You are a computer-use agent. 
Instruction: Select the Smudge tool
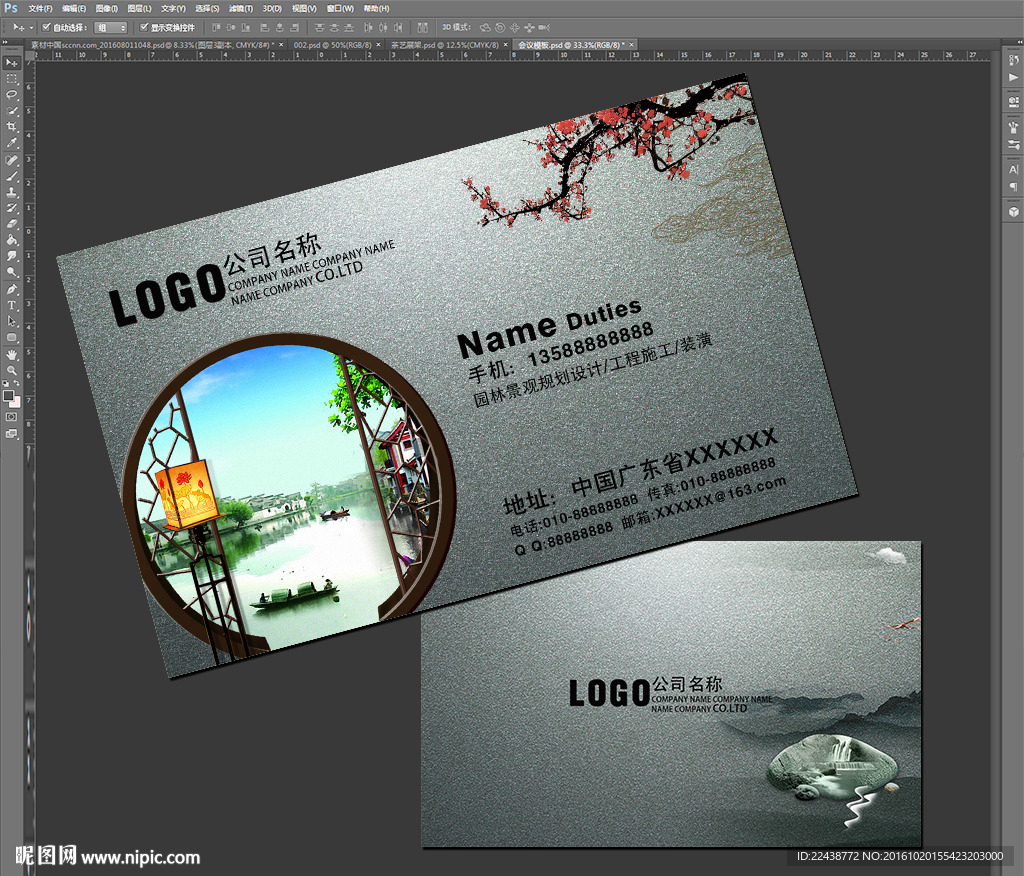[11, 256]
